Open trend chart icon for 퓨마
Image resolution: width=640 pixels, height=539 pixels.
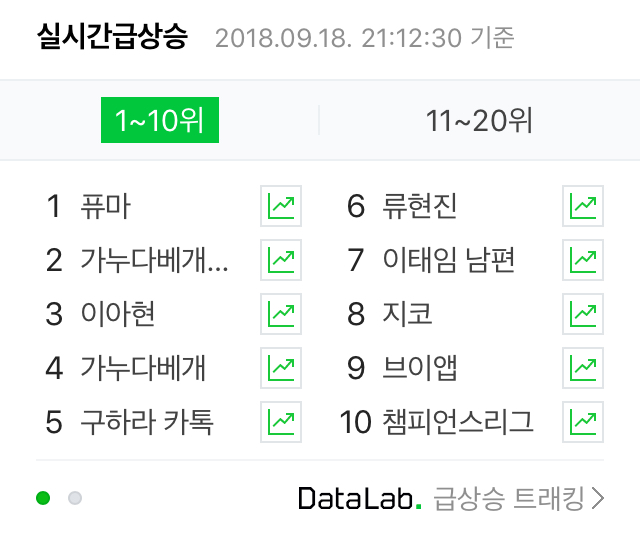[281, 206]
